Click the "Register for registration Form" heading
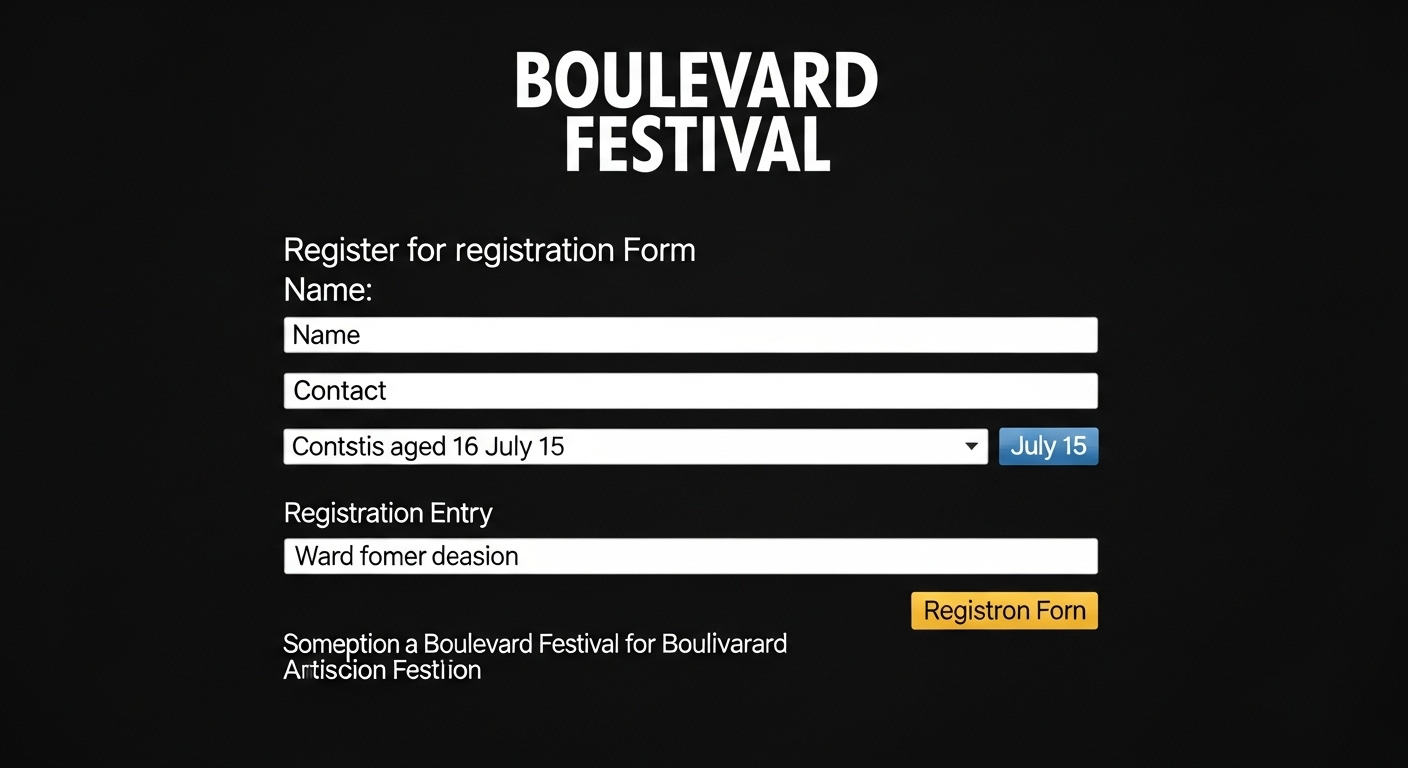This screenshot has width=1408, height=768. 489,250
